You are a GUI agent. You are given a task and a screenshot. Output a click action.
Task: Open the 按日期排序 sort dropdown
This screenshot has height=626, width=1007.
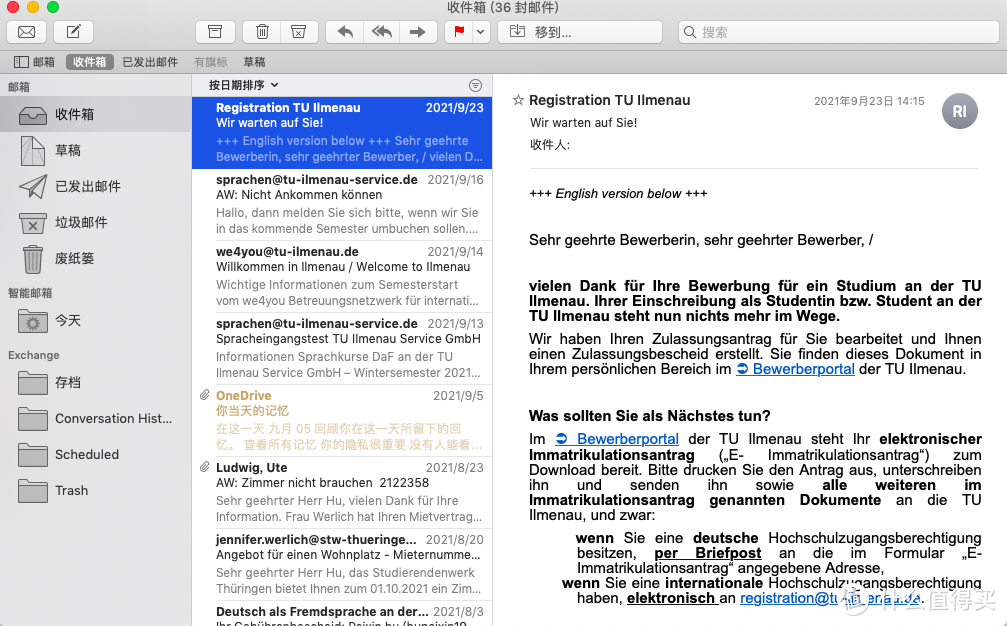pos(243,85)
